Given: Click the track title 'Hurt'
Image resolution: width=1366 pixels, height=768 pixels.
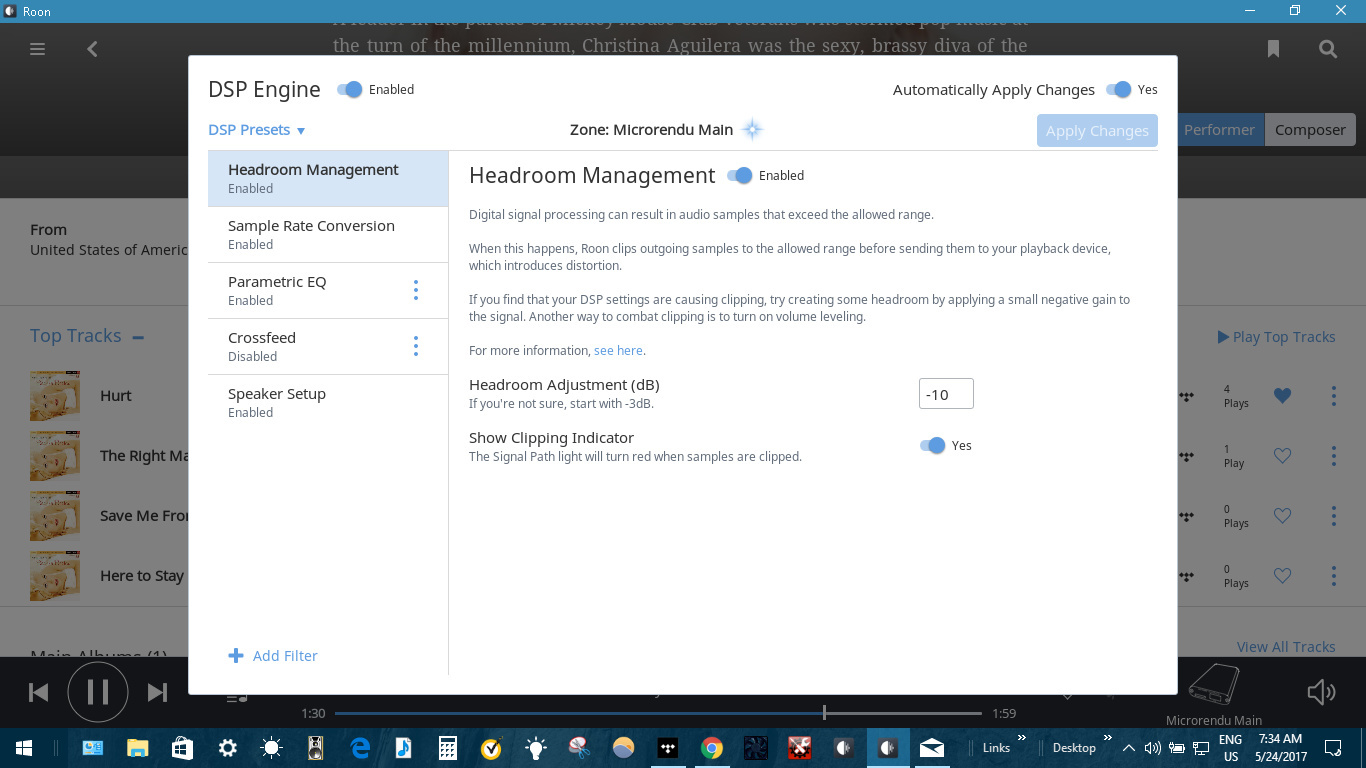Looking at the screenshot, I should tap(116, 396).
